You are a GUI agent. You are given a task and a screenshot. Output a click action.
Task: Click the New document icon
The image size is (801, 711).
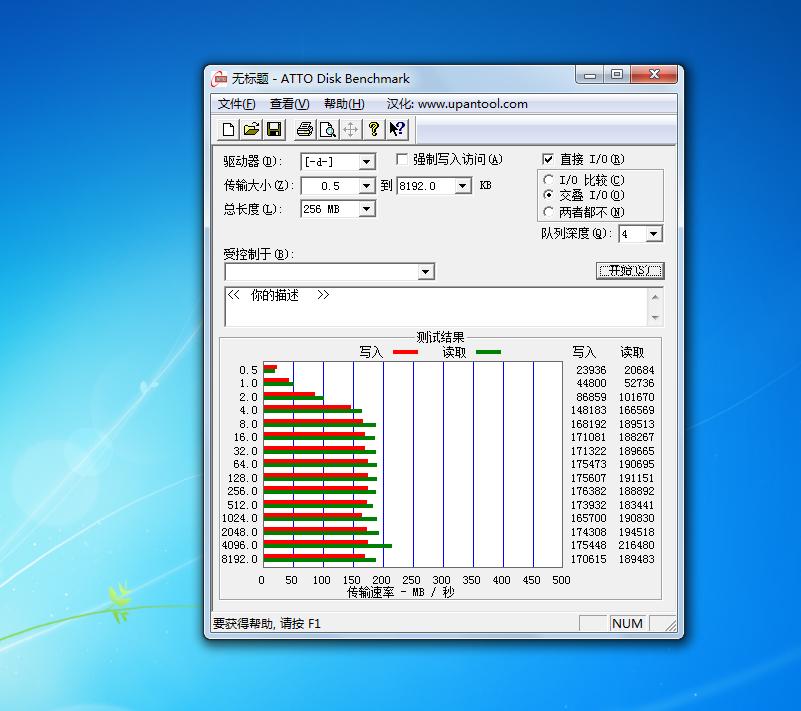[x=228, y=129]
